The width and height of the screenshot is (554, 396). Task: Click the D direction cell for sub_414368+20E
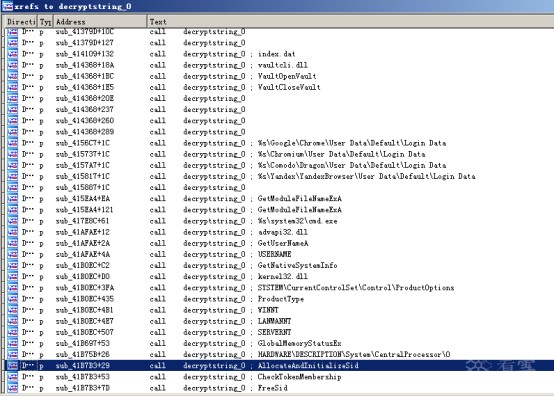(28, 99)
